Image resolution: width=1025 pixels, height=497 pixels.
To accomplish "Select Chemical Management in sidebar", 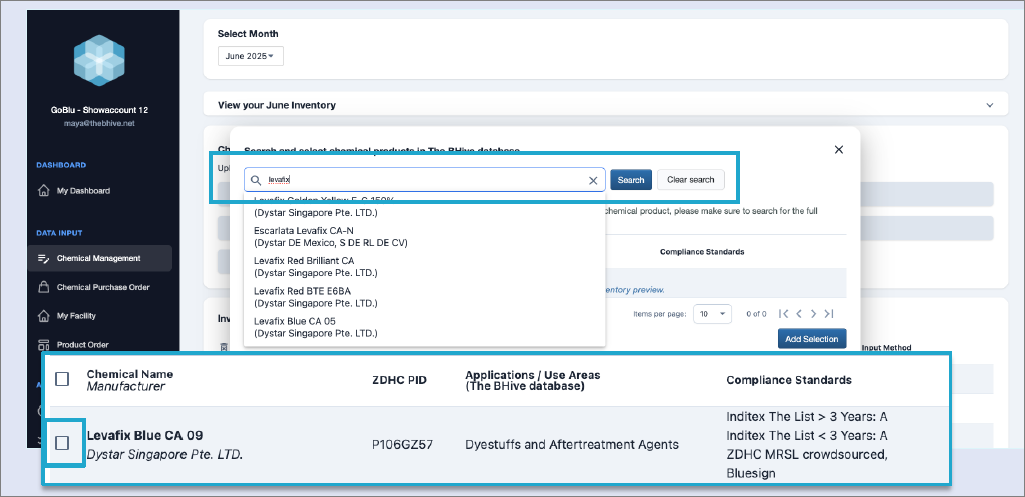I will [100, 258].
